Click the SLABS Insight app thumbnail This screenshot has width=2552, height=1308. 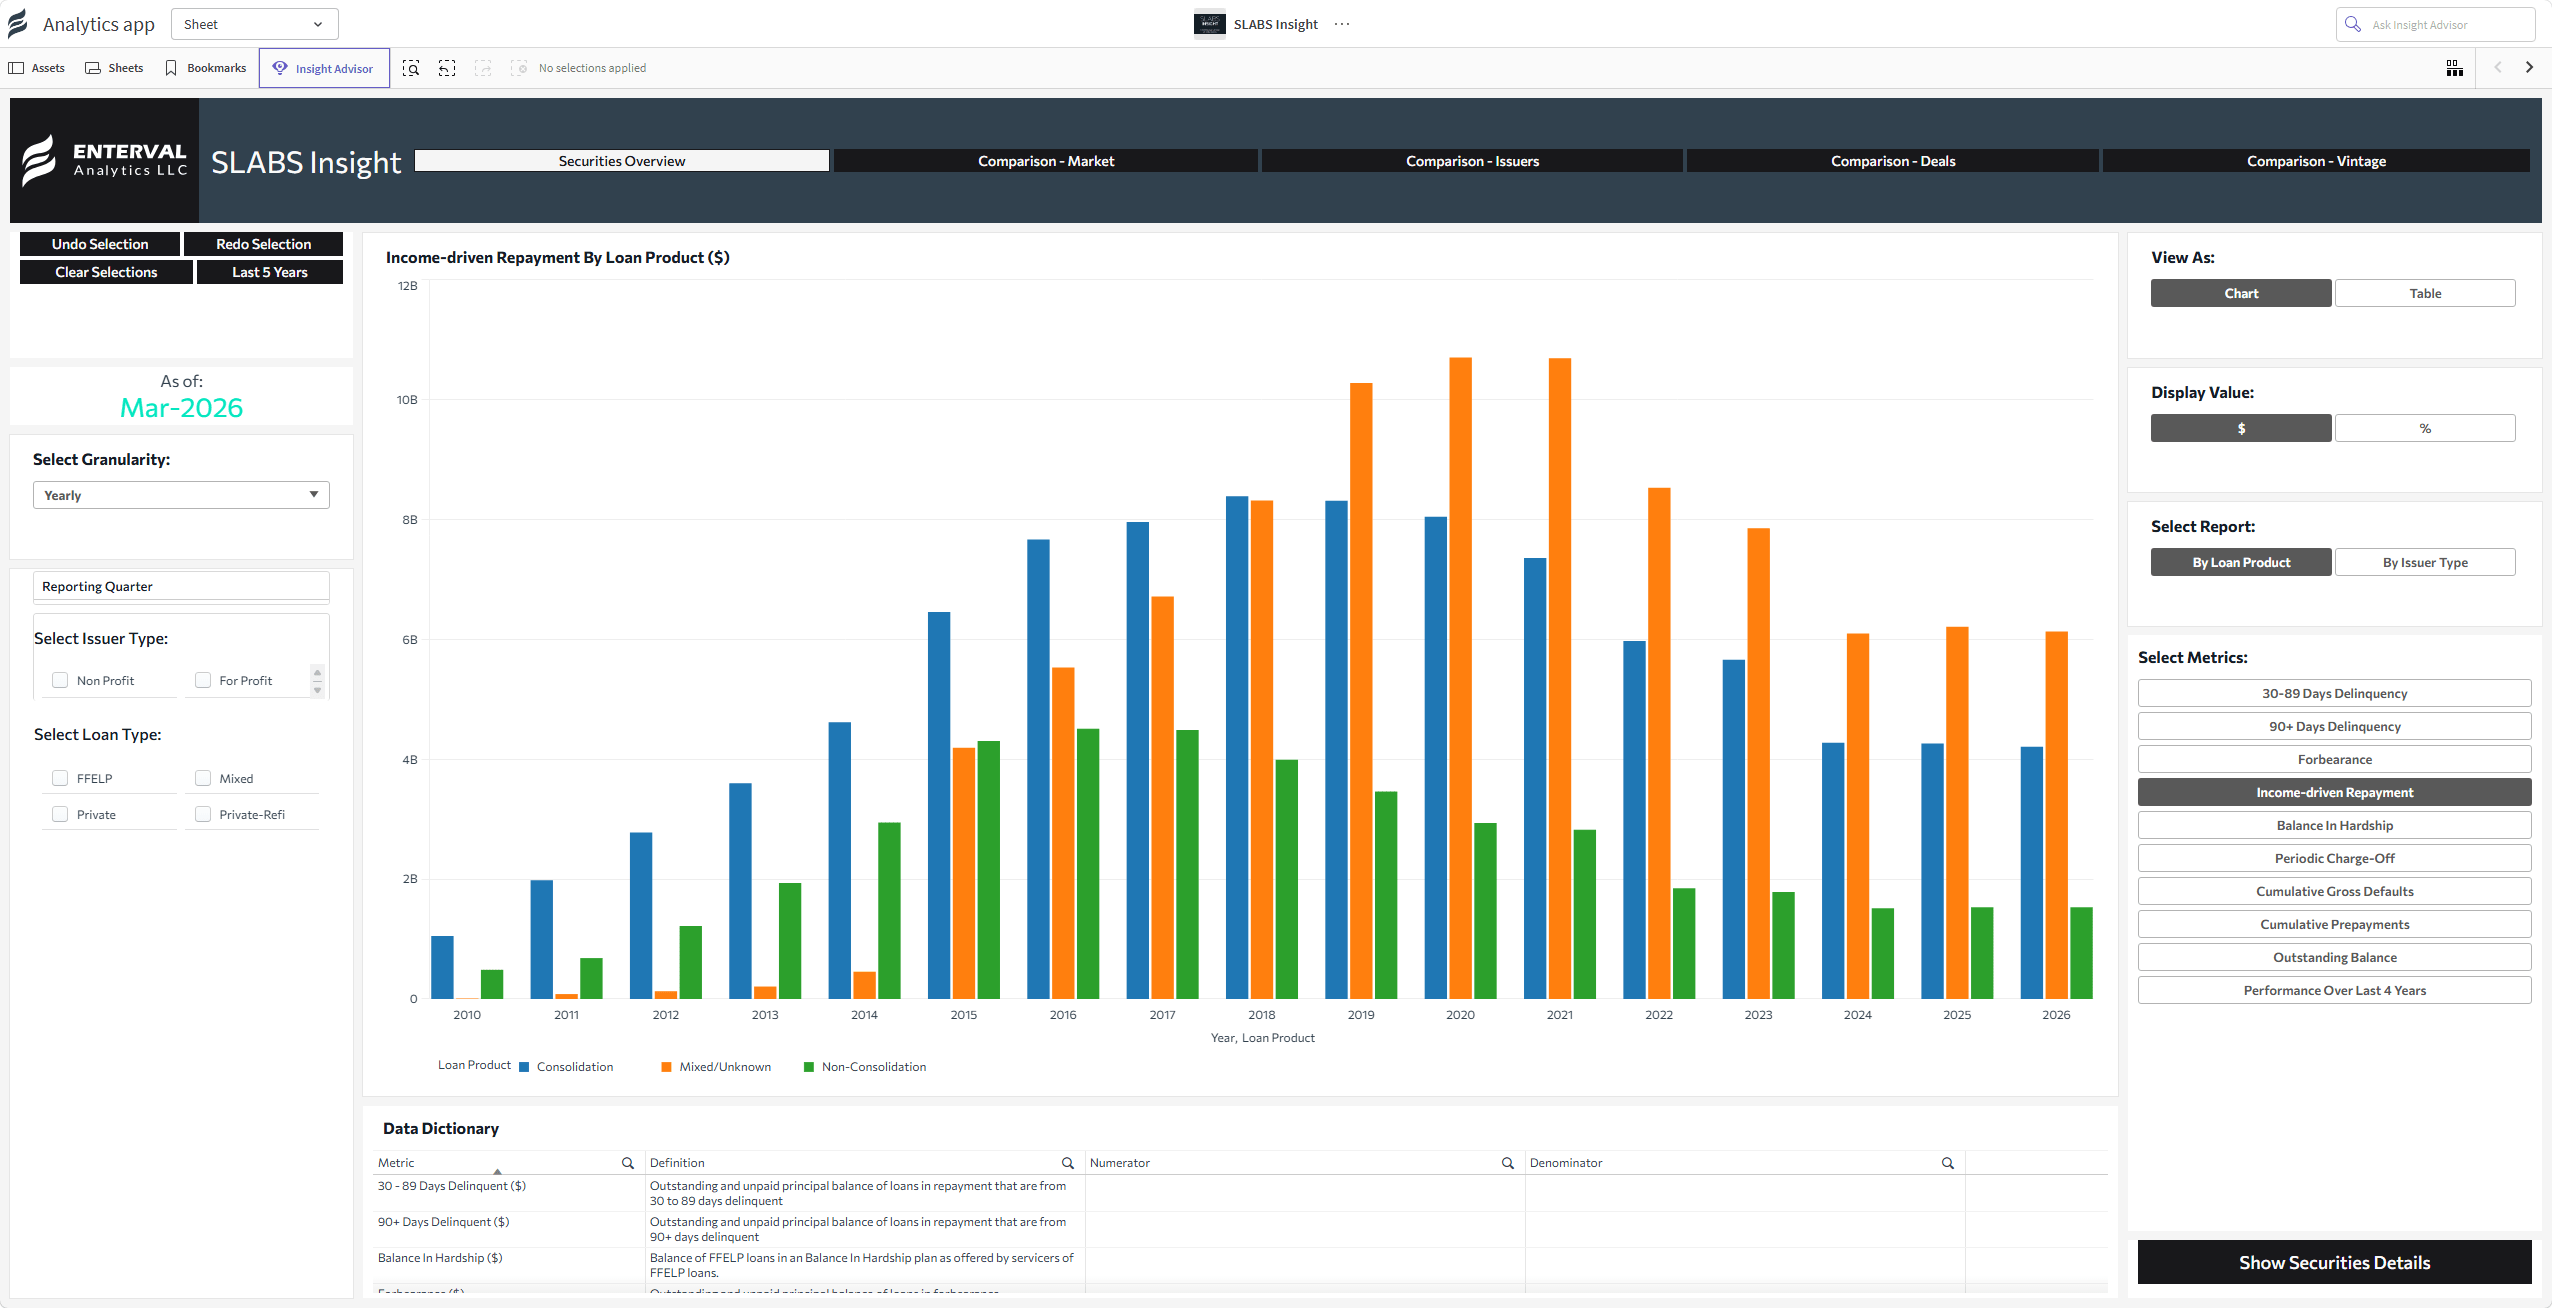[x=1210, y=24]
